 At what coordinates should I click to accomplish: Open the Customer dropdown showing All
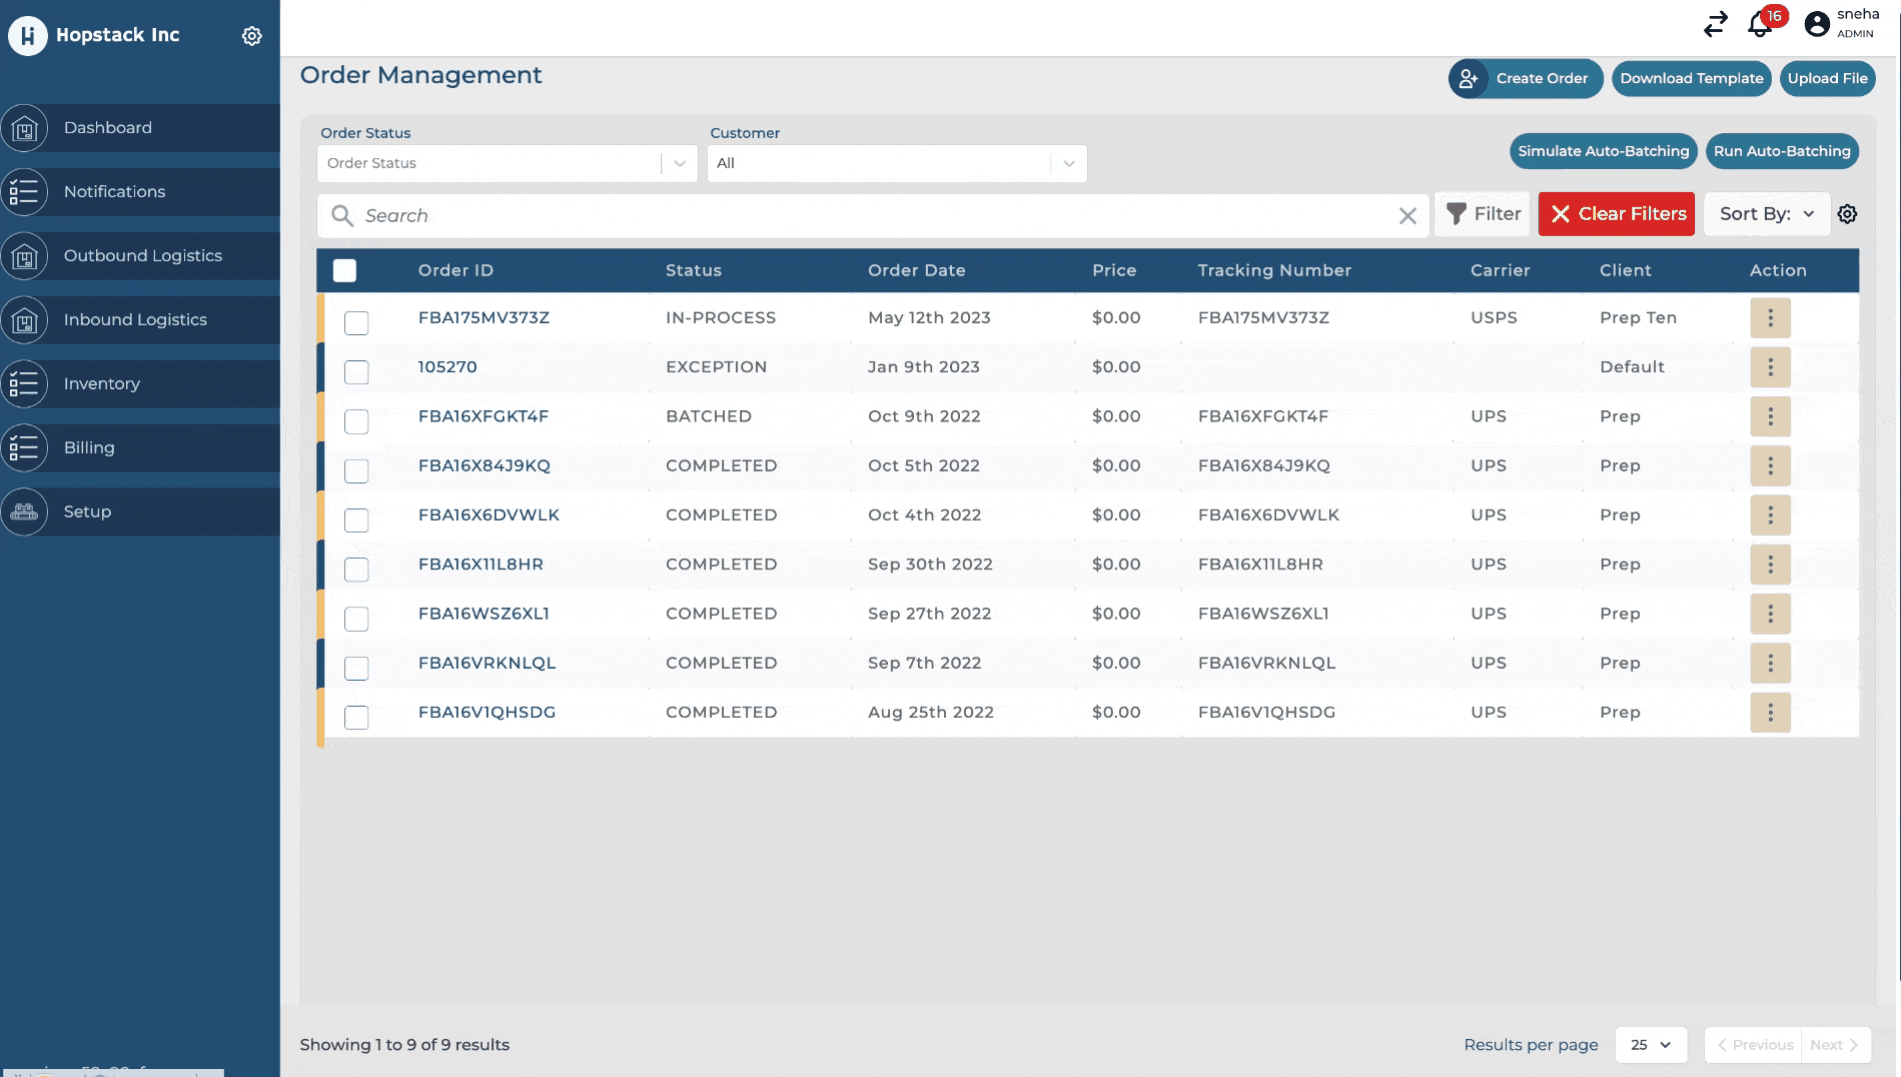click(x=896, y=164)
